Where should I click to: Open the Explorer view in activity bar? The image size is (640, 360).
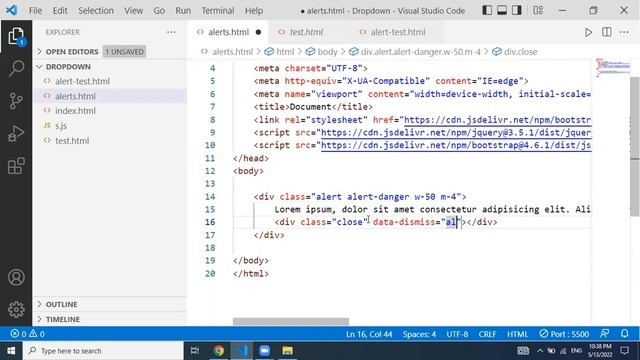[x=16, y=37]
